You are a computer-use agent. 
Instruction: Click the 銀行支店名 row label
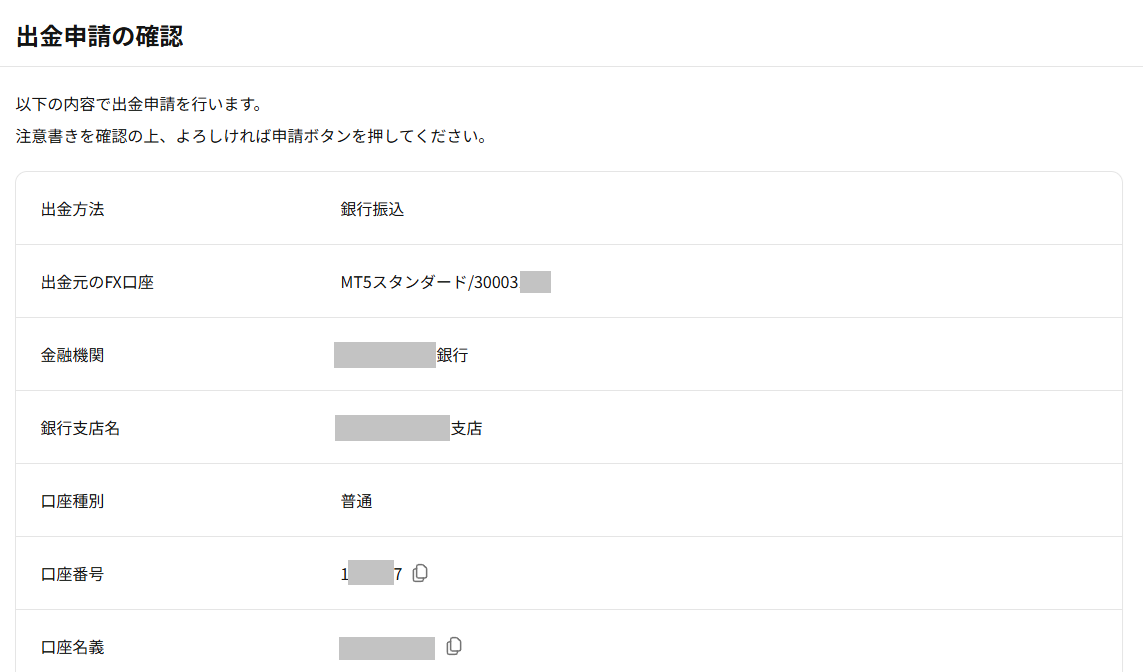[x=80, y=428]
